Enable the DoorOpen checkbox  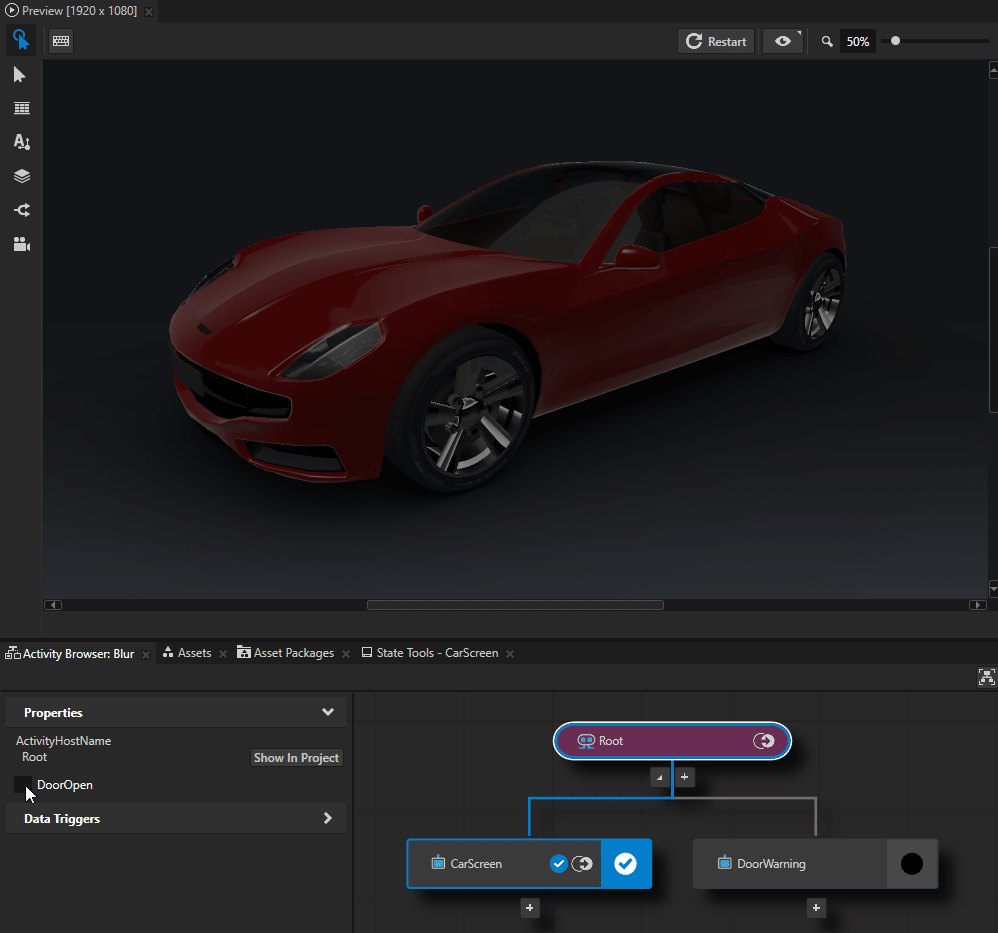point(24,785)
